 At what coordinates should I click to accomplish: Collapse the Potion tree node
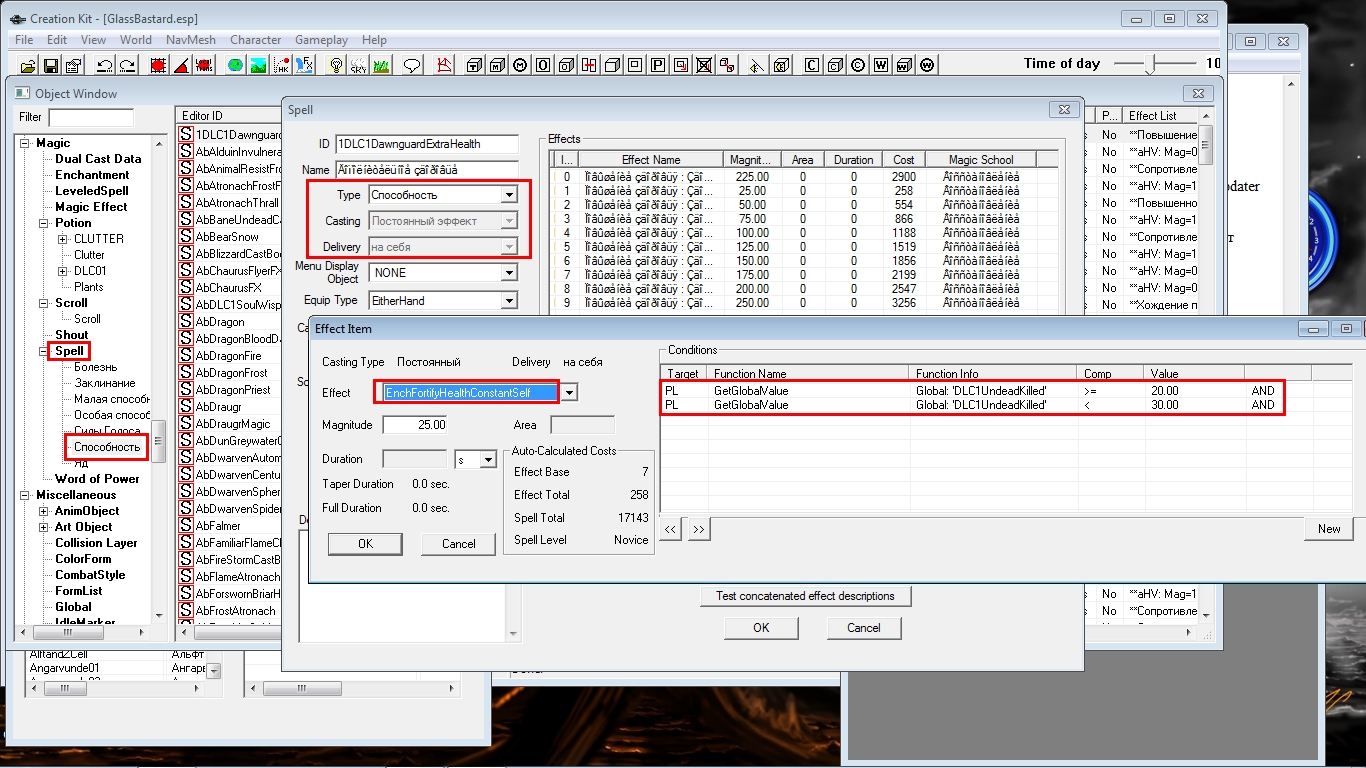point(45,223)
